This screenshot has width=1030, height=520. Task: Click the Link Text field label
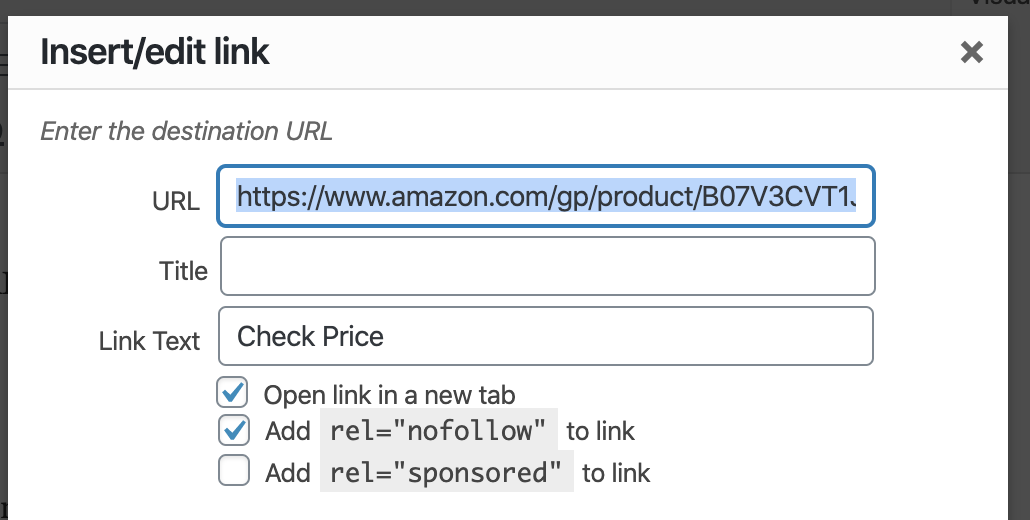149,341
